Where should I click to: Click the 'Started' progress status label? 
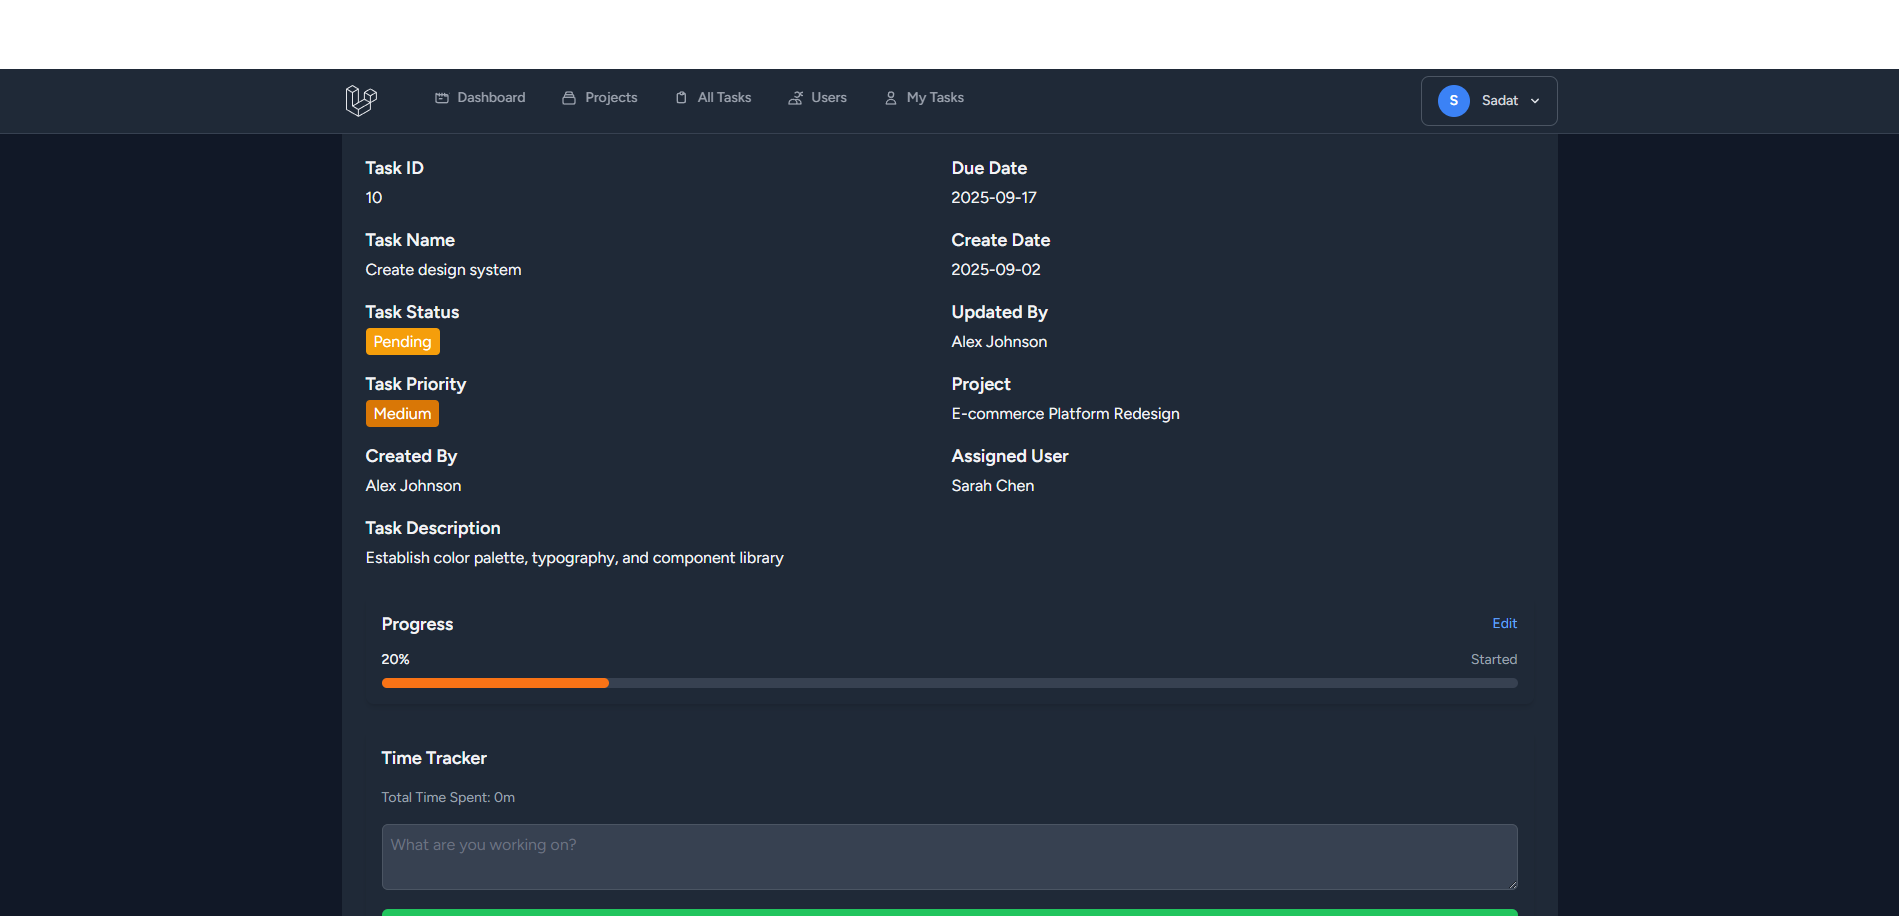point(1494,659)
